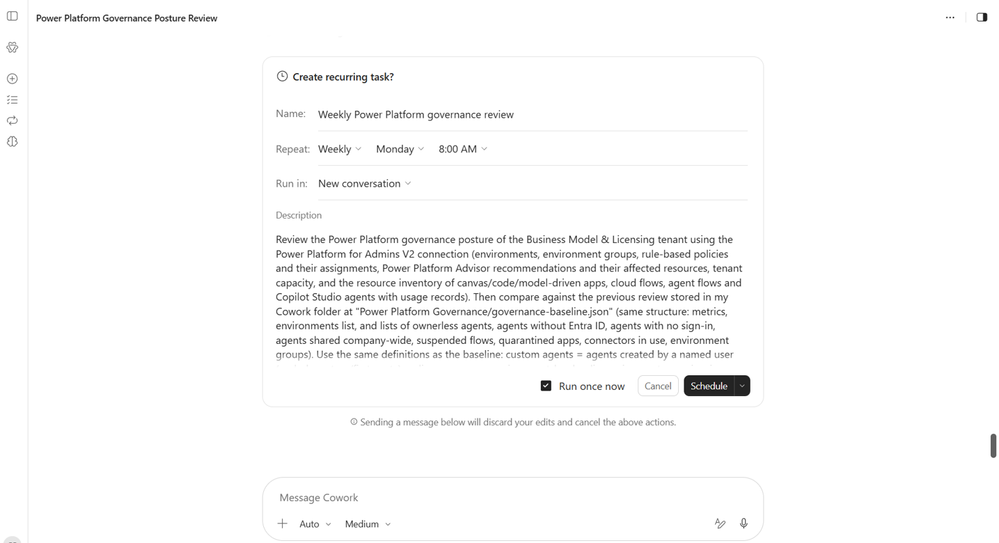Toggle the right side panel icon

[x=982, y=18]
